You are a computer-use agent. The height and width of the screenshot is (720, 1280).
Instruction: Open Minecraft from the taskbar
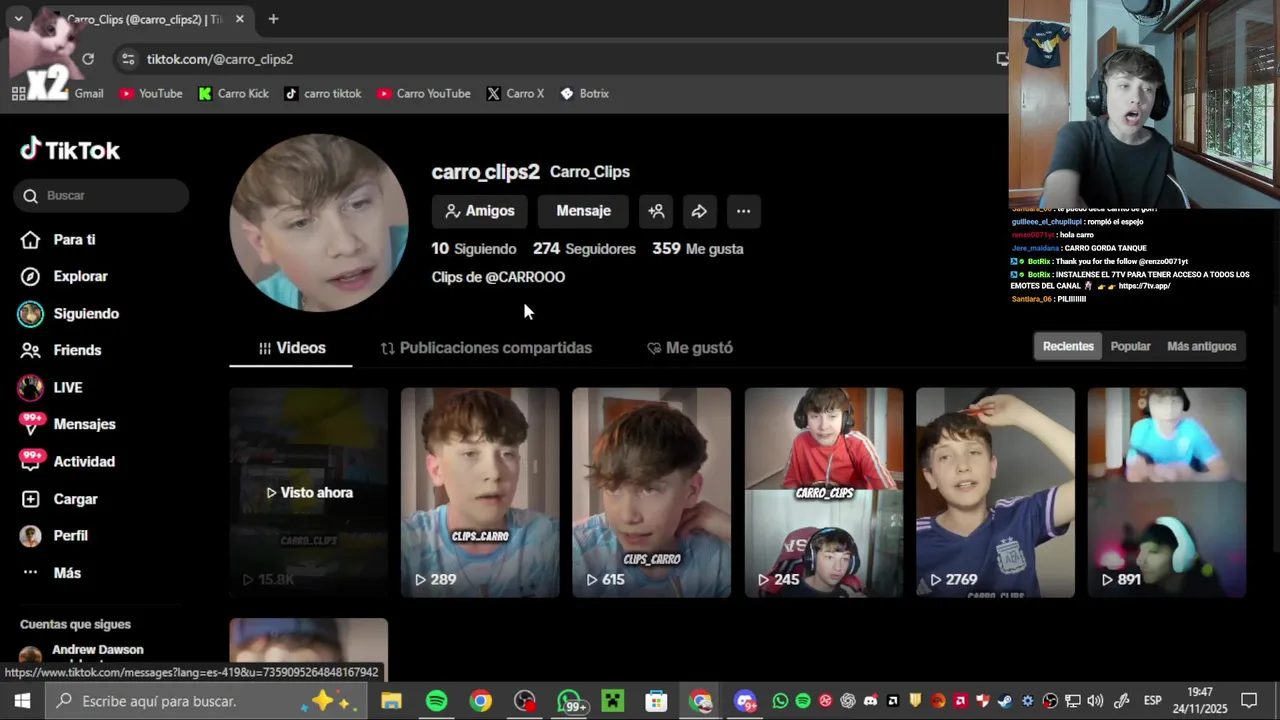(x=612, y=701)
